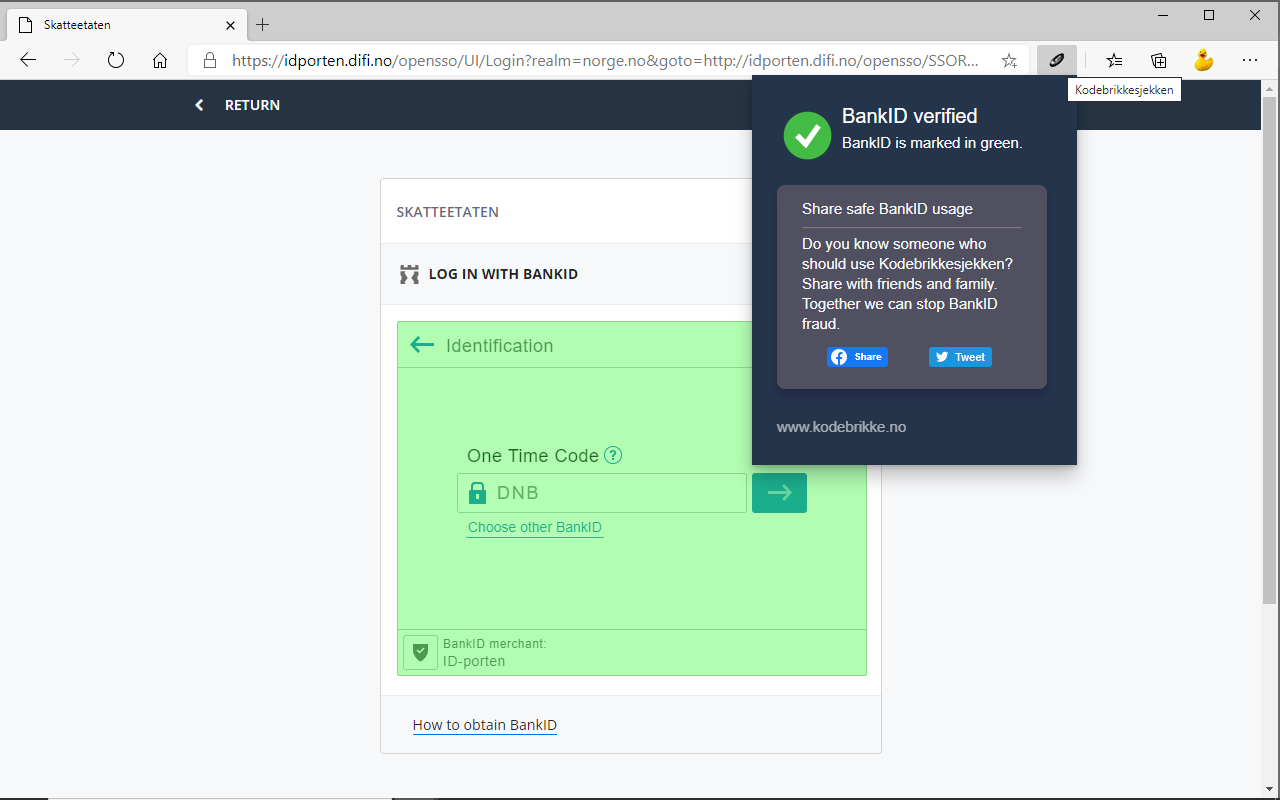Click the BankID merchant shield icon
This screenshot has width=1280, height=800.
coord(420,652)
